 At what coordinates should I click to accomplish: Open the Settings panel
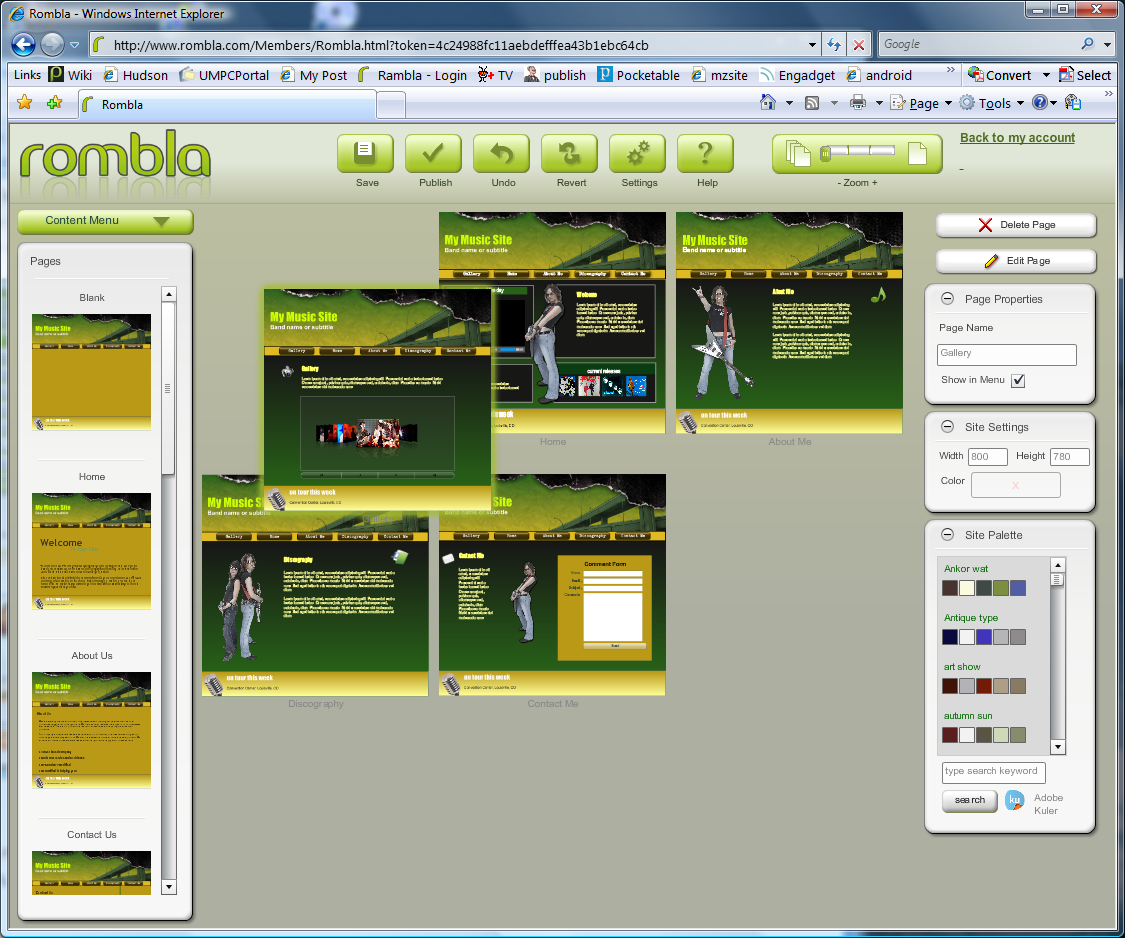[x=637, y=154]
